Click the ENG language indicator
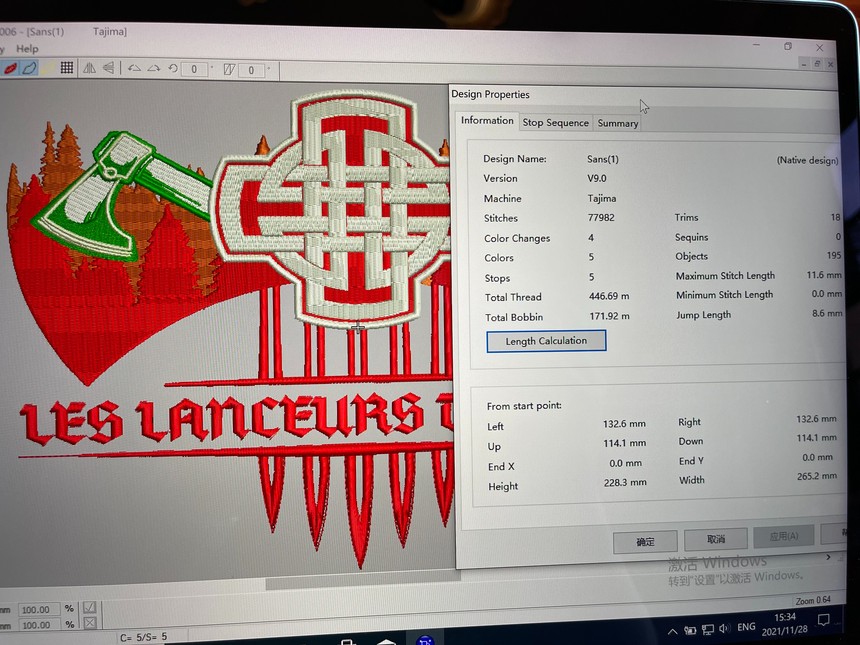Screen dimensions: 860x645 (746, 626)
